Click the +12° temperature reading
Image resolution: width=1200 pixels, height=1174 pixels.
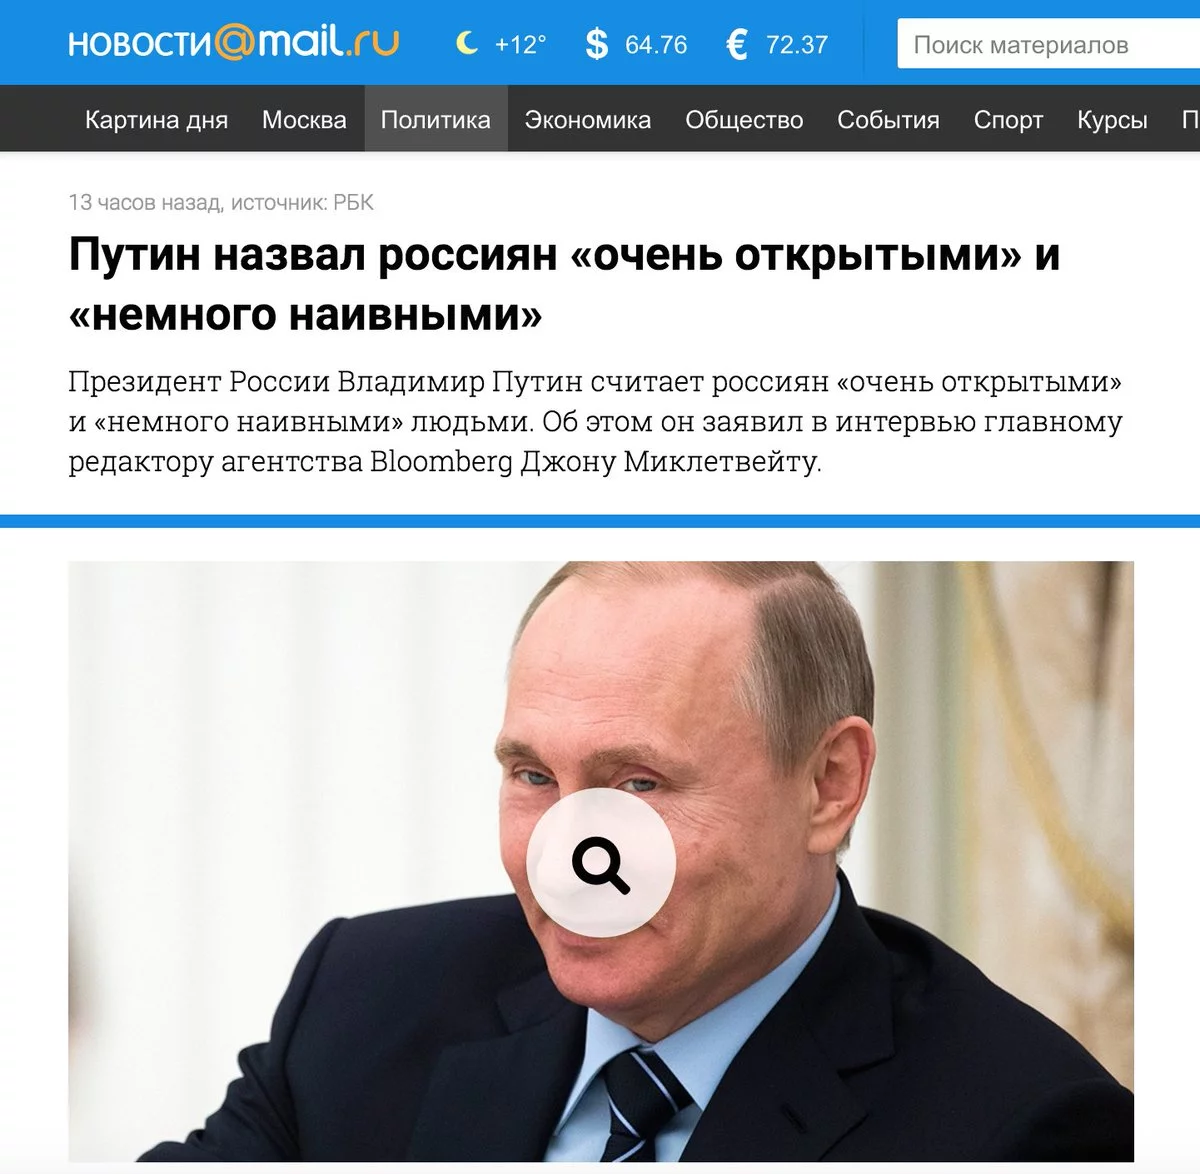pyautogui.click(x=521, y=45)
